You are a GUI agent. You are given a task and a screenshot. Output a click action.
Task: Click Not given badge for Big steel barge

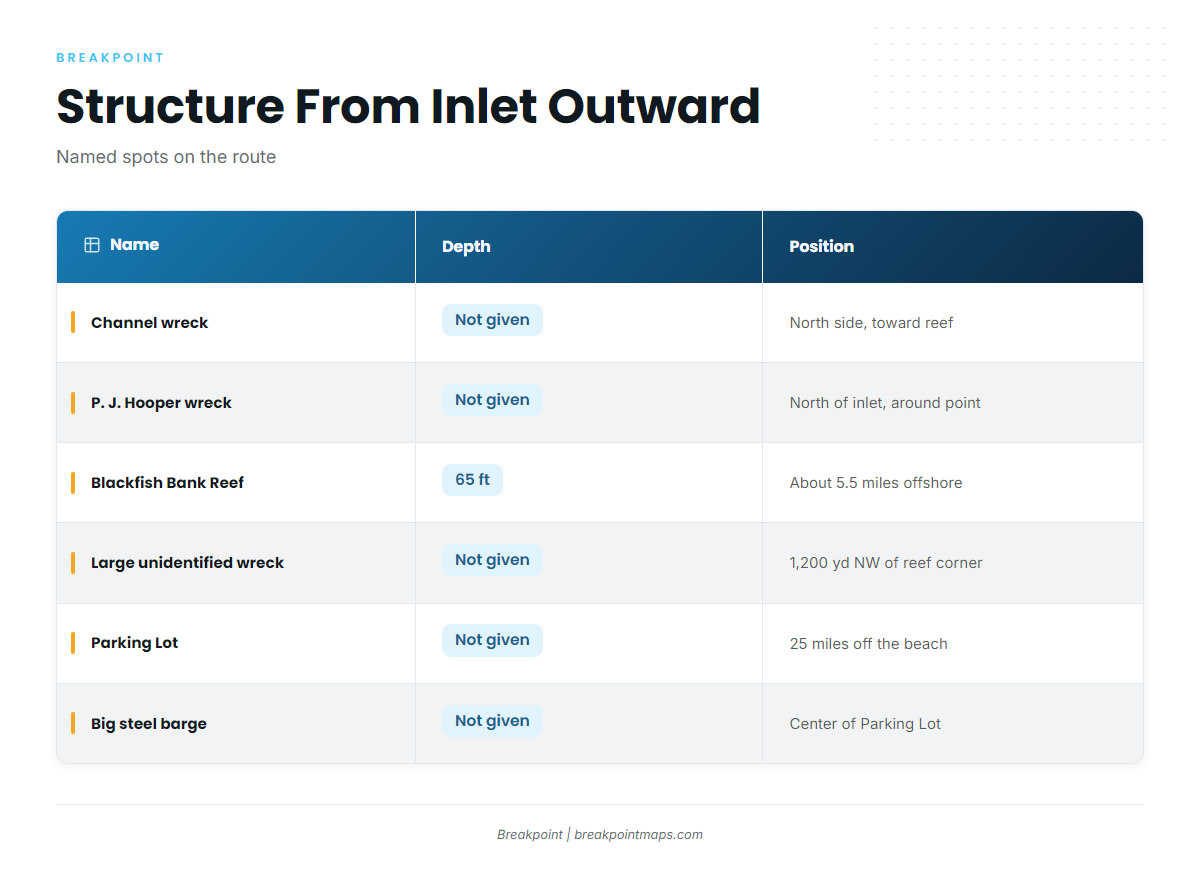492,721
